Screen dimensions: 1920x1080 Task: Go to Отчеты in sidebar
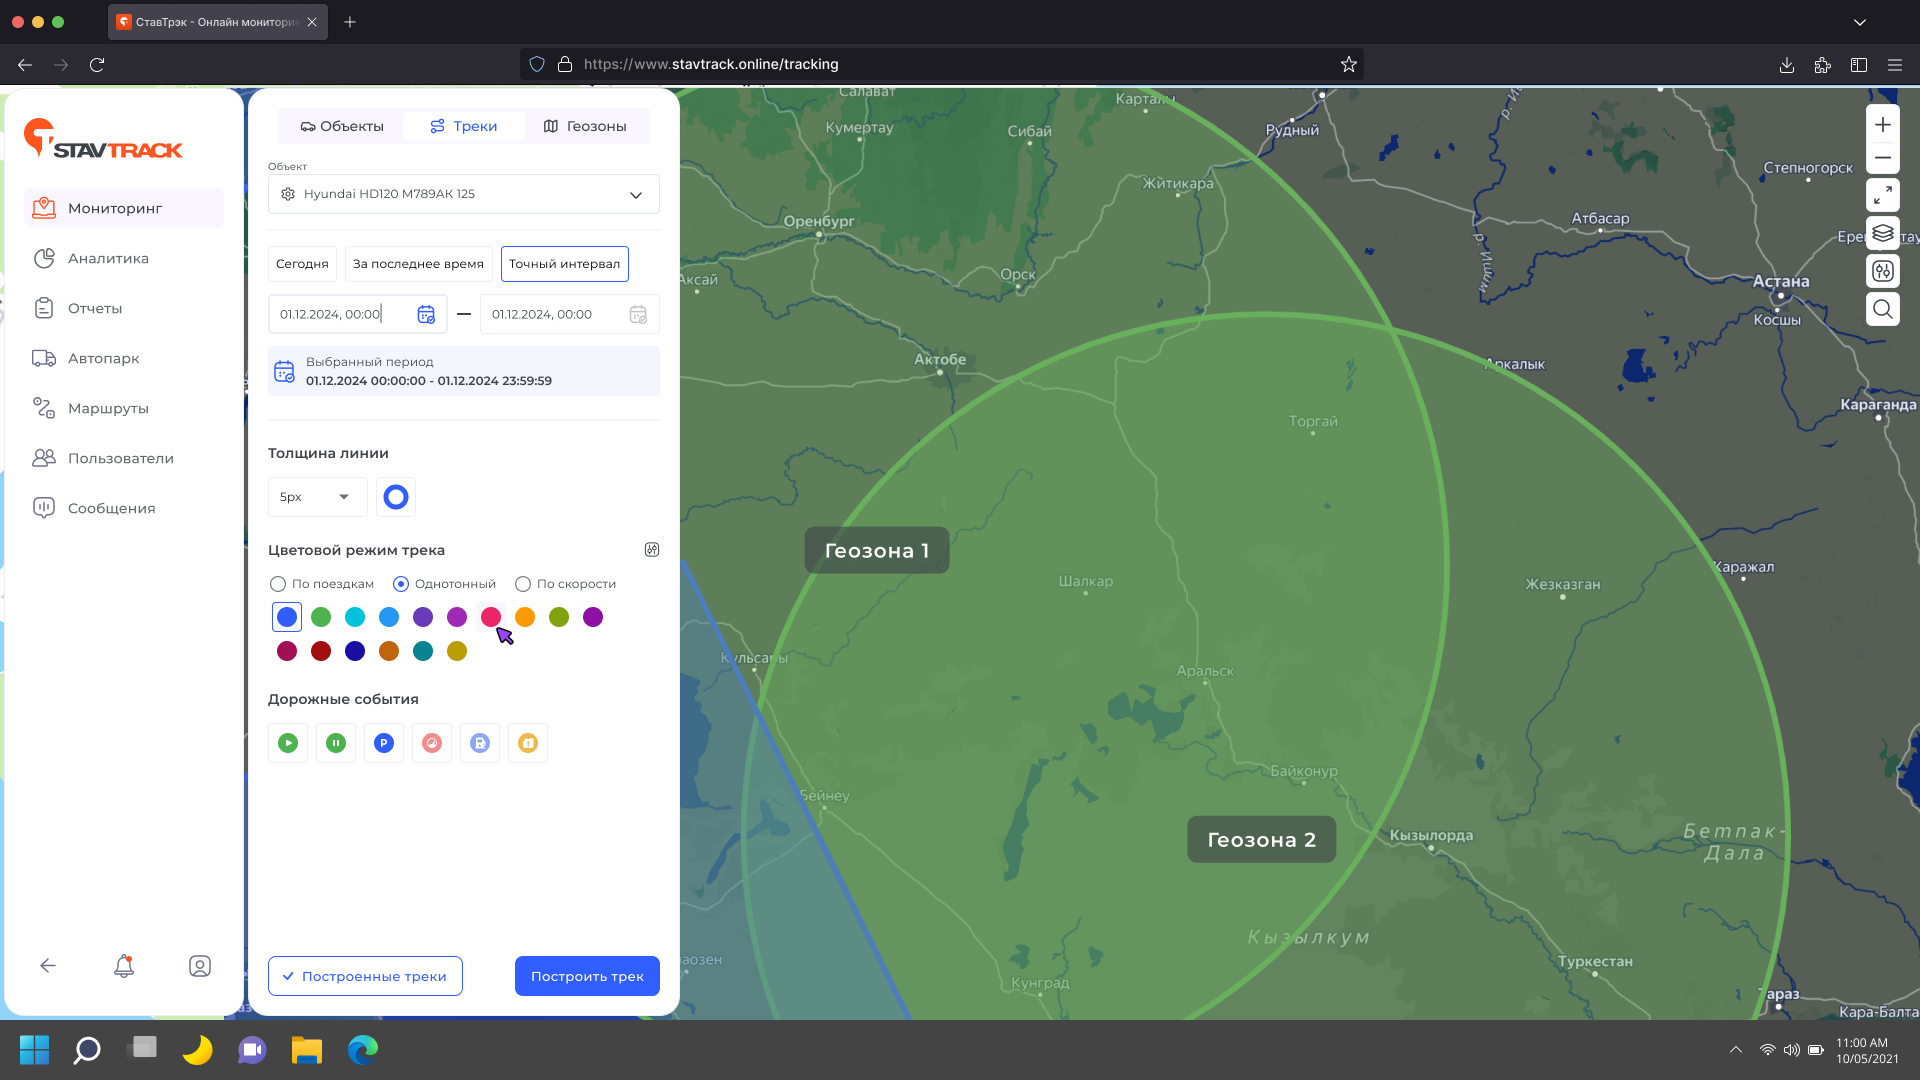click(x=124, y=308)
